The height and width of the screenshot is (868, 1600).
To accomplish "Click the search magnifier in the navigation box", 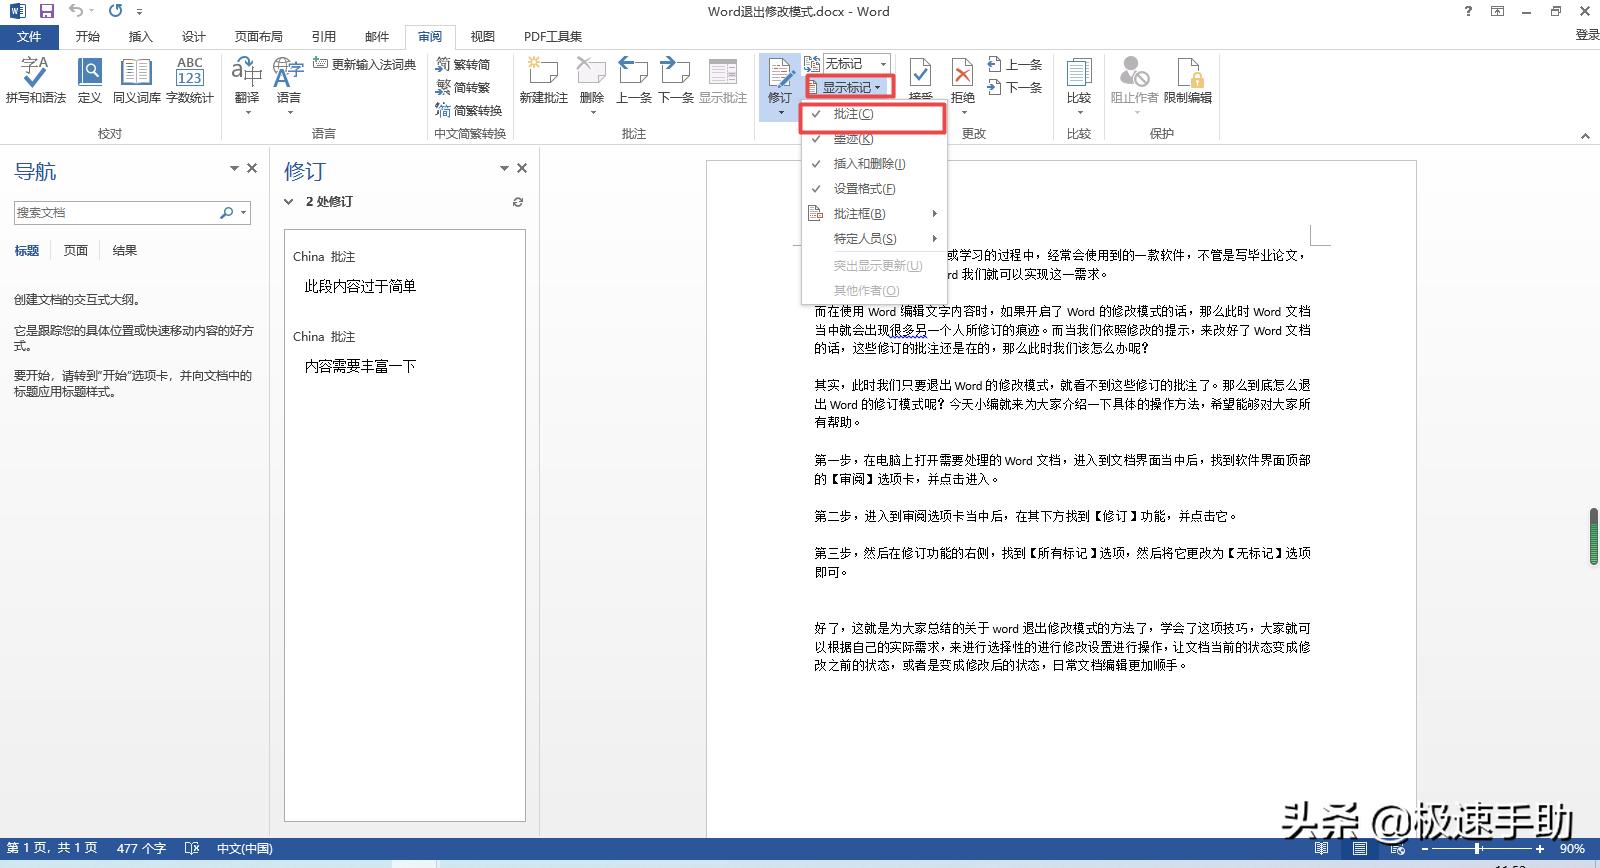I will (x=227, y=213).
